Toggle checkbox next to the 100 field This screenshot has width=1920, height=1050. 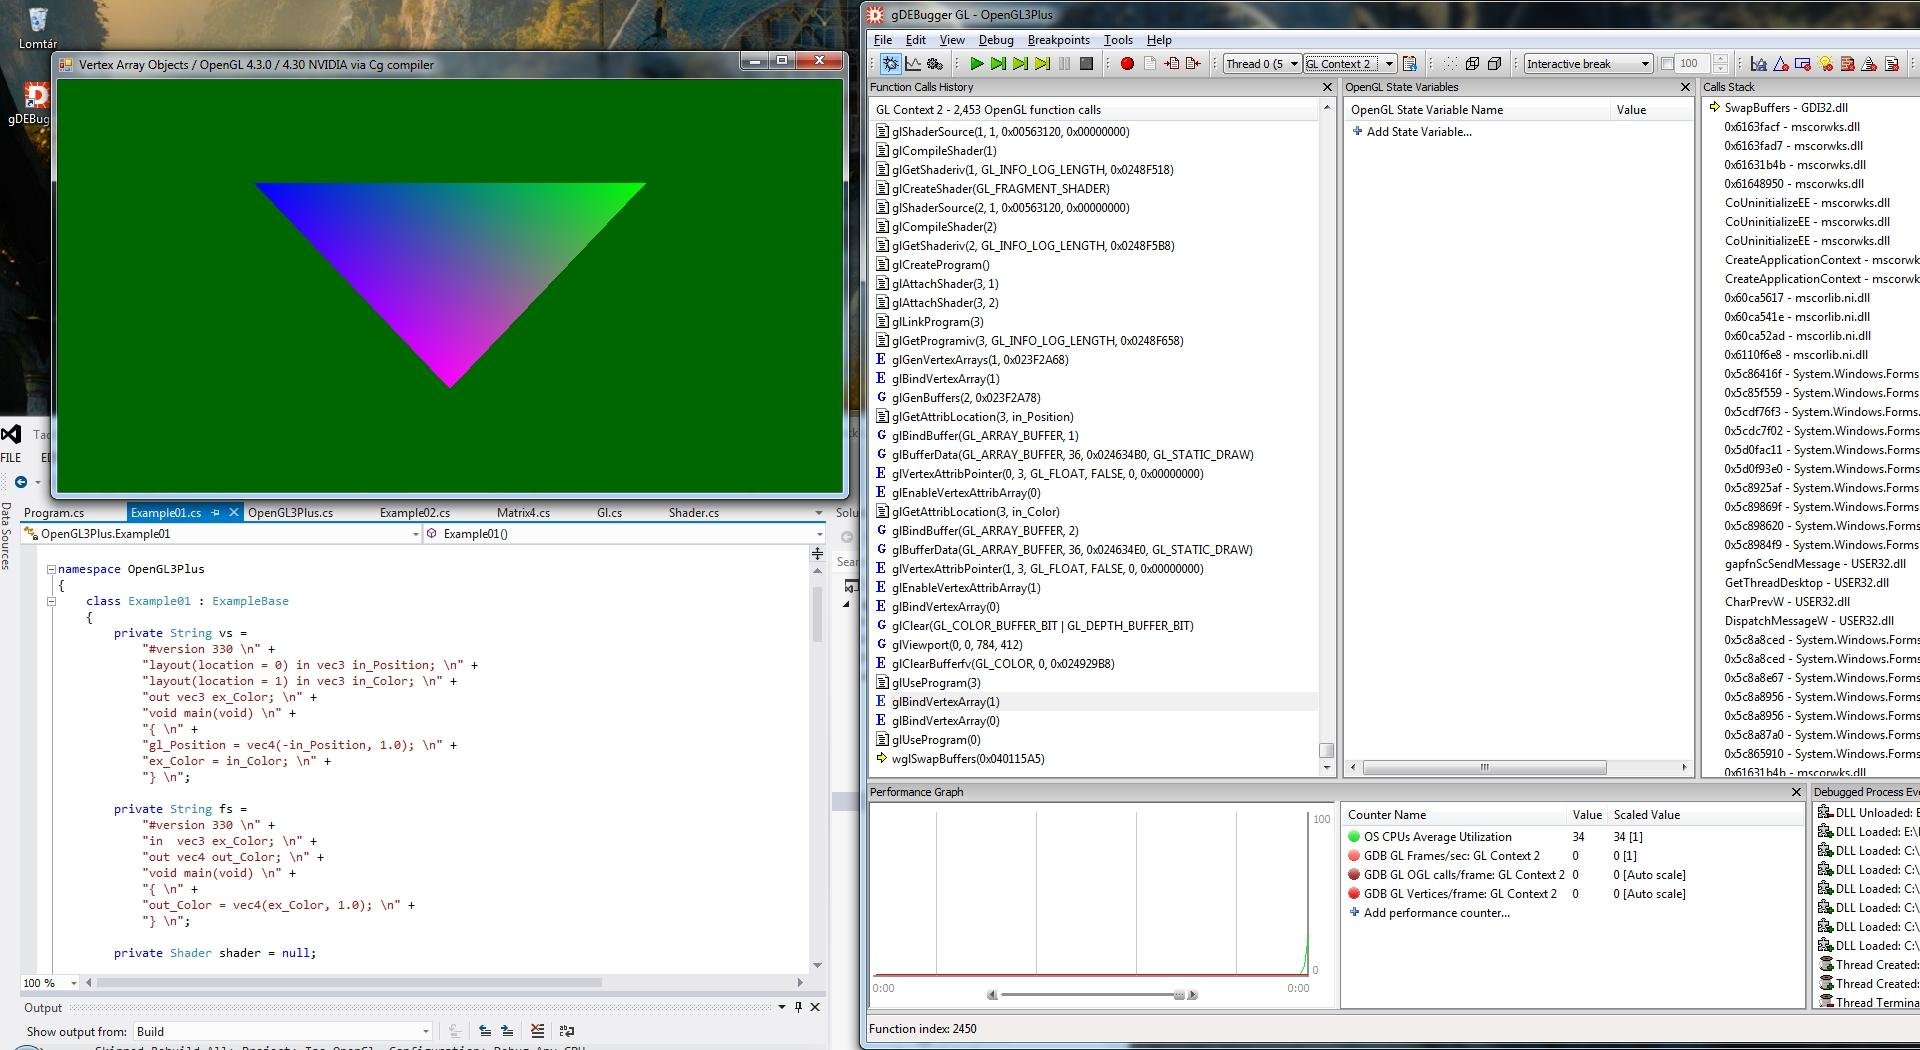coord(1667,64)
